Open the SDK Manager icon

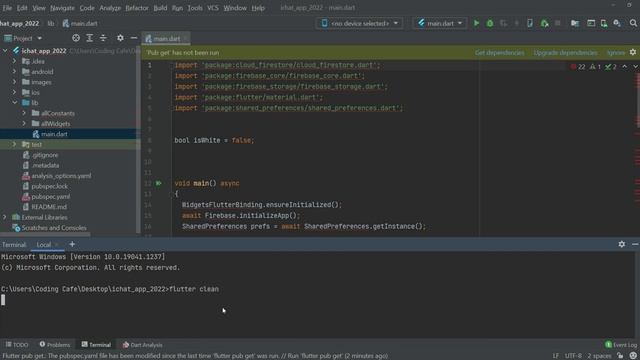617,23
